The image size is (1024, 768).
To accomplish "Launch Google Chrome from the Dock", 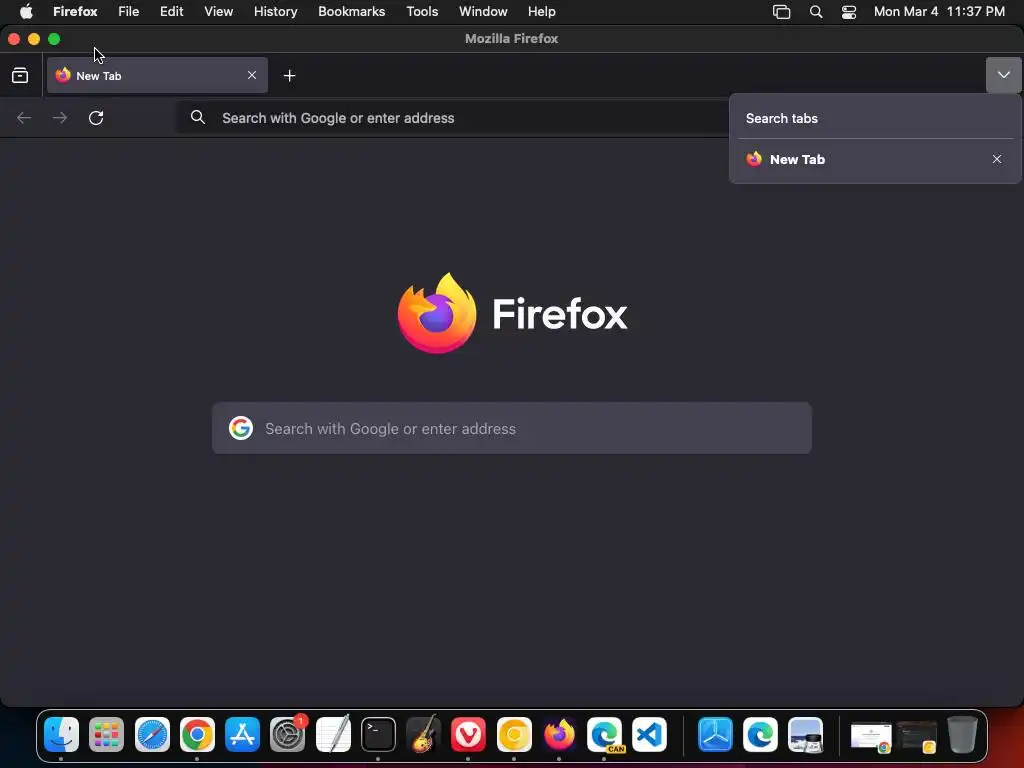I will pyautogui.click(x=197, y=735).
